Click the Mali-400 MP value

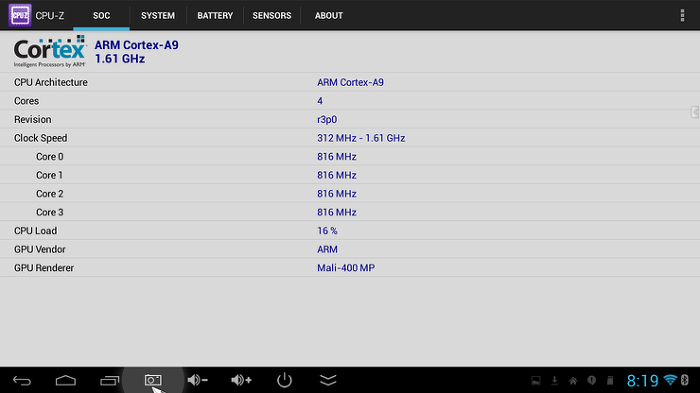[346, 268]
